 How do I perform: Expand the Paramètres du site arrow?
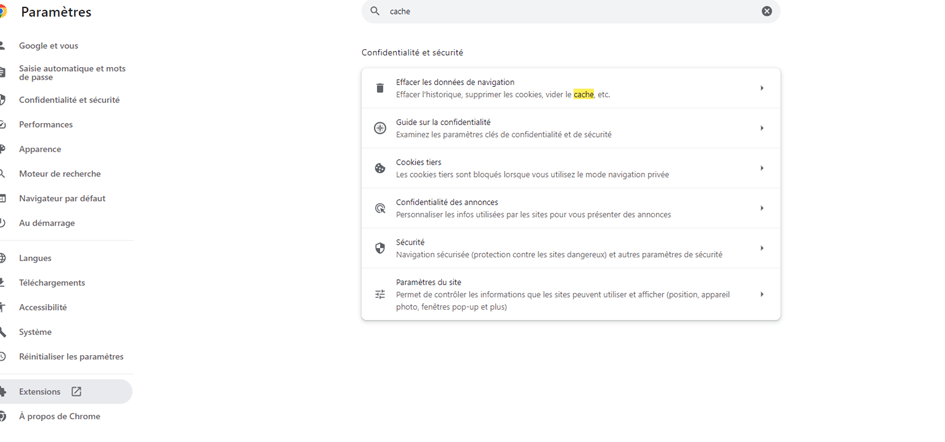762,294
